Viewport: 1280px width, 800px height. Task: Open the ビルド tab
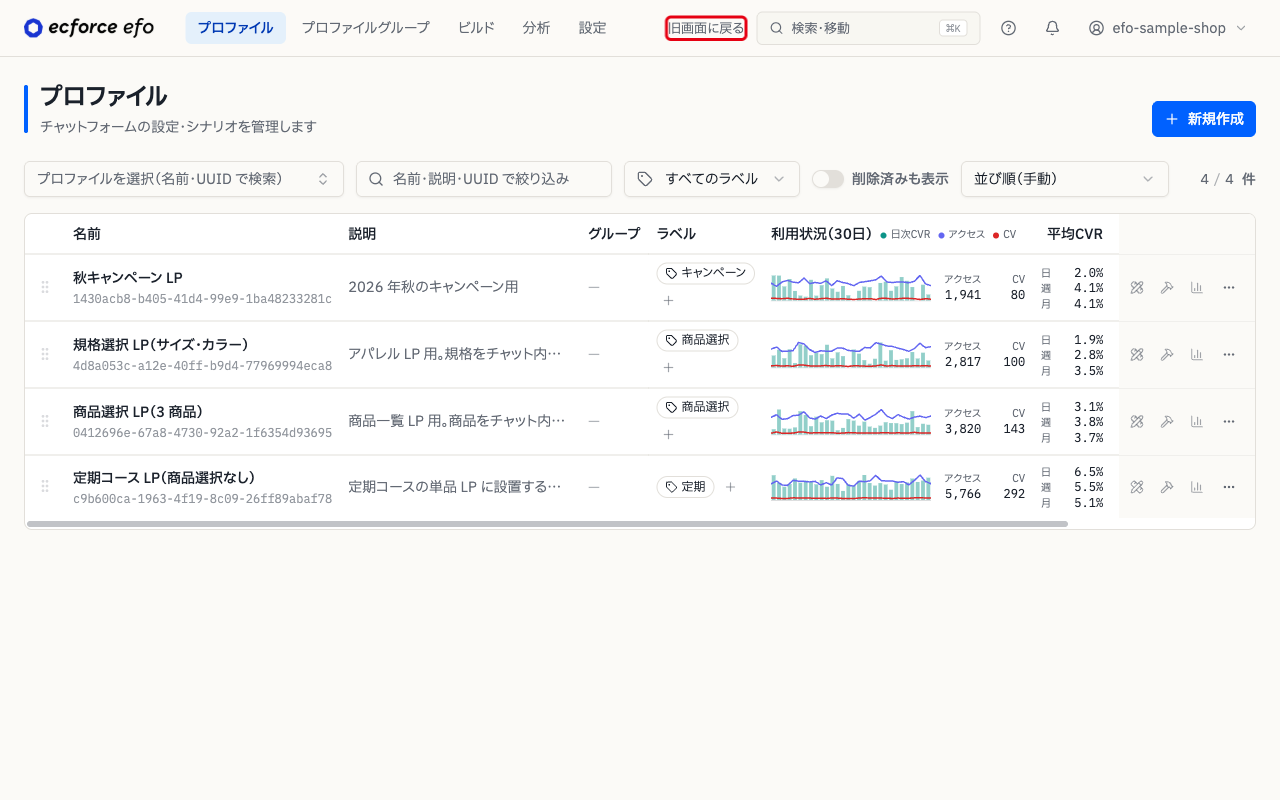click(x=476, y=28)
